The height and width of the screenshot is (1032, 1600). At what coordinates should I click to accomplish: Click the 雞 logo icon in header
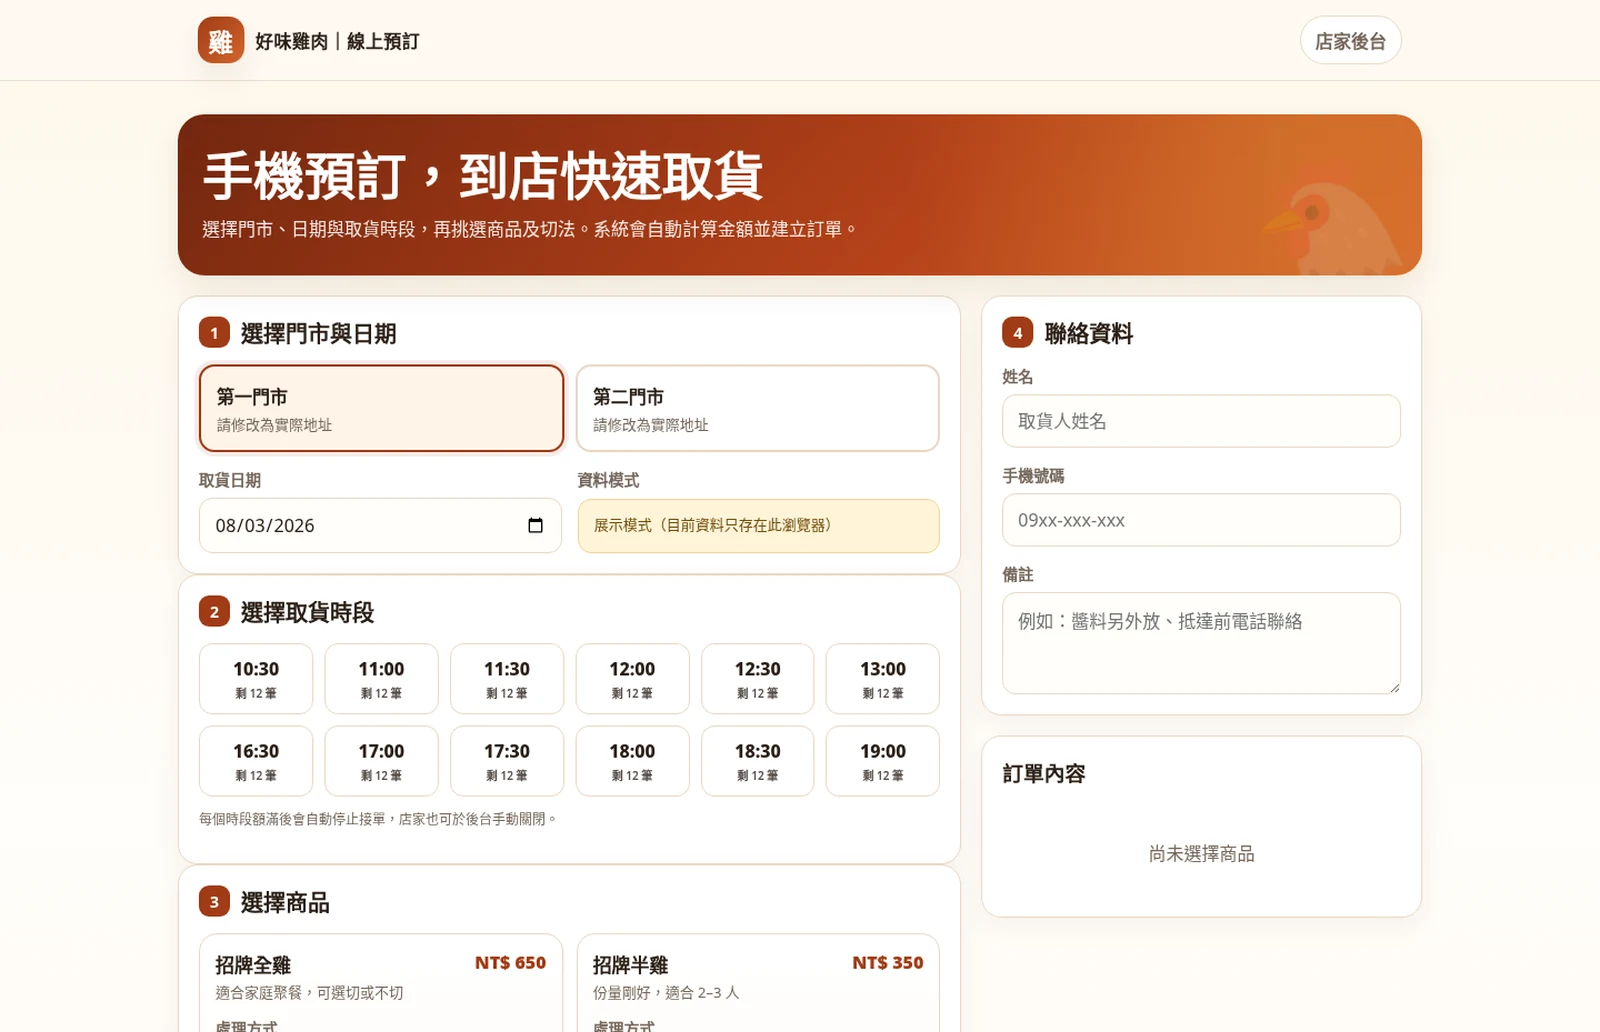coord(221,40)
